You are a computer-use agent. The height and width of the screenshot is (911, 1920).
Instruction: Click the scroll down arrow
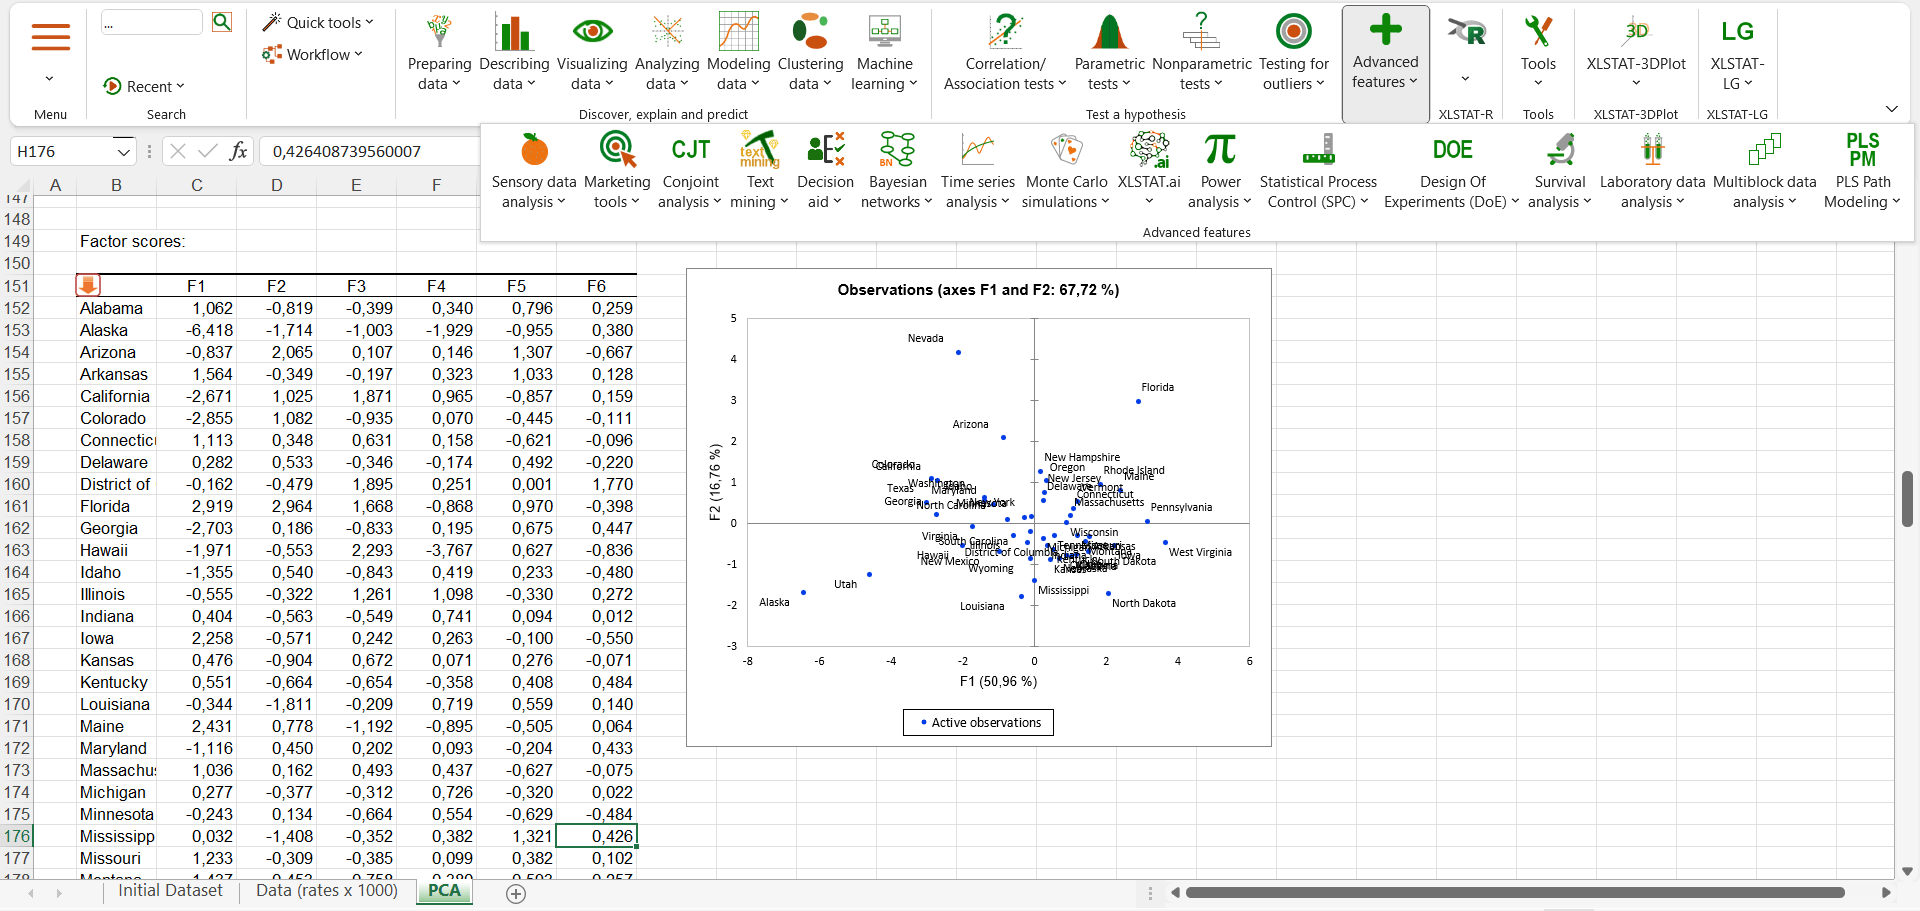point(1907,871)
